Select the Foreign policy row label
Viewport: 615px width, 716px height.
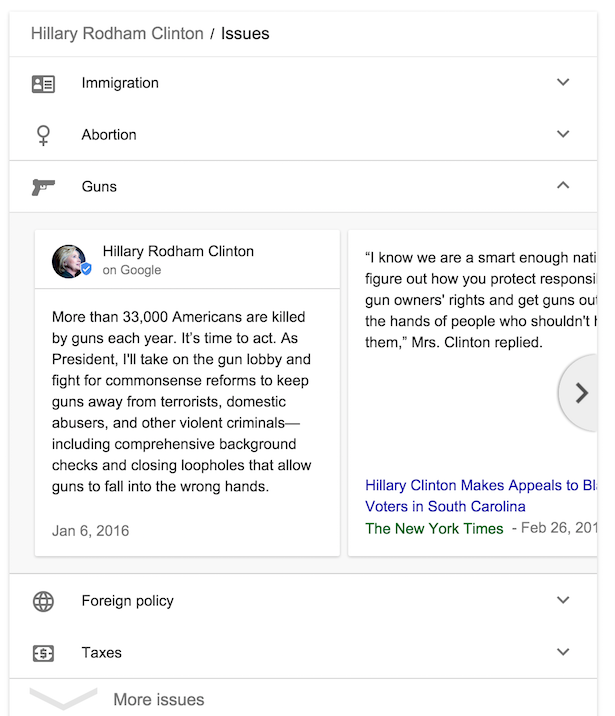click(128, 601)
